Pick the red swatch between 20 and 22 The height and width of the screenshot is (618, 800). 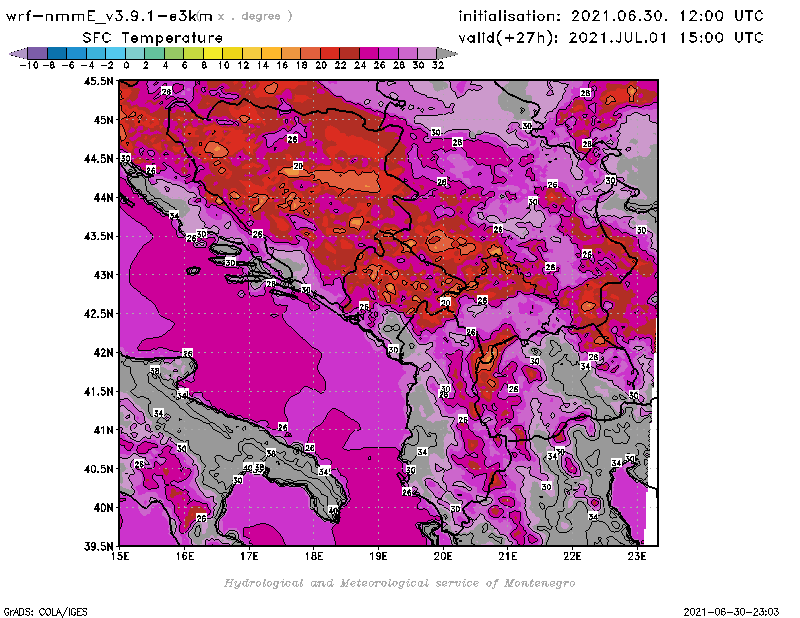[330, 54]
